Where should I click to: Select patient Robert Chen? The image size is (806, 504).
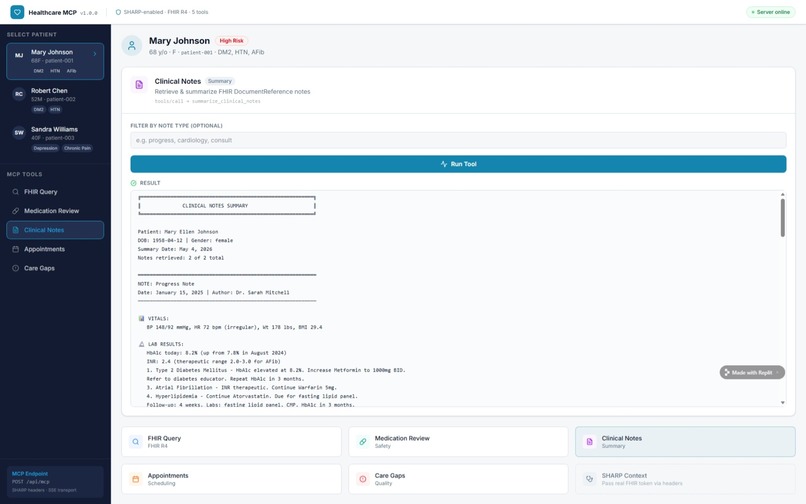55,100
